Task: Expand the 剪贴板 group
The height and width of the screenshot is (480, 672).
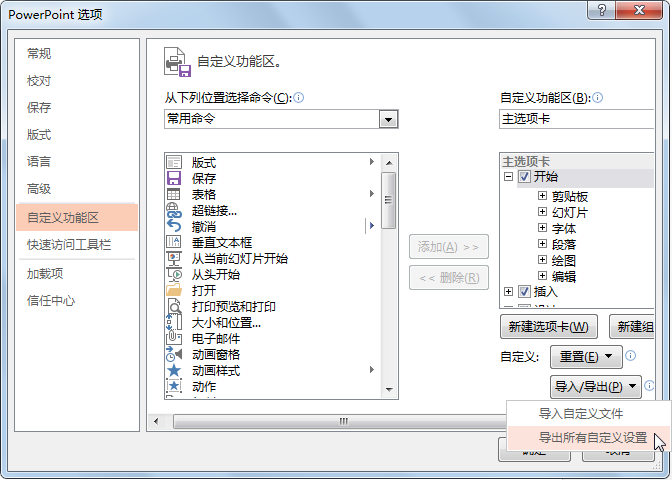Action: click(x=542, y=196)
